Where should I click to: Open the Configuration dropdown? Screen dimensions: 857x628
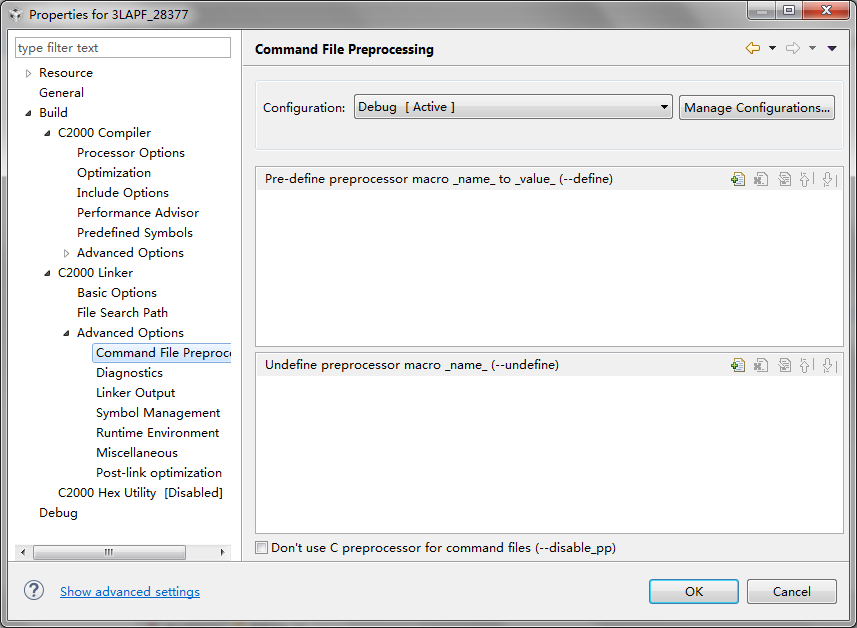coord(513,107)
